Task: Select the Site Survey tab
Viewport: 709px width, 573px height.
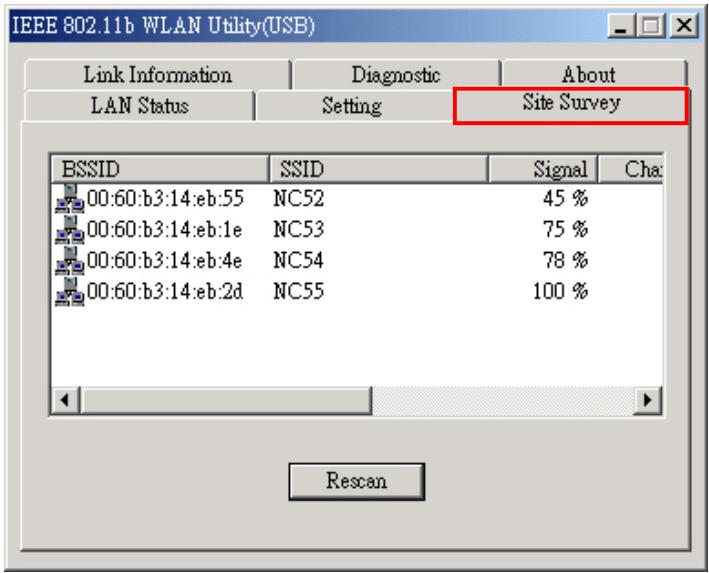Action: point(571,105)
